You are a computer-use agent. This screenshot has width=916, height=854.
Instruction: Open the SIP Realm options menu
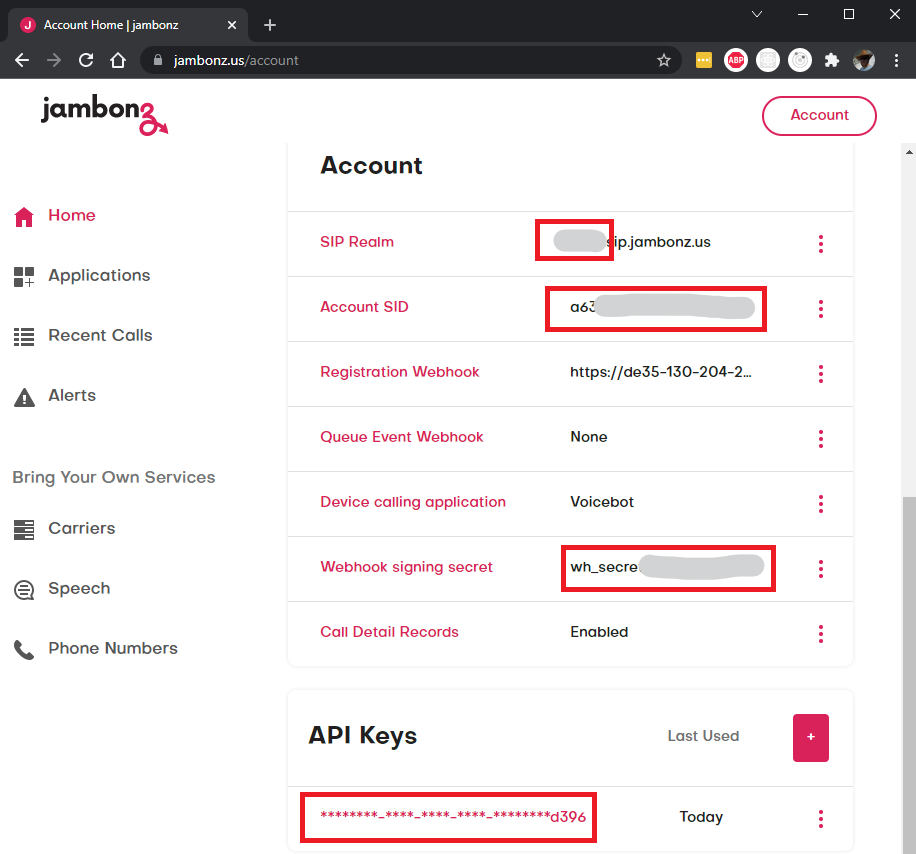coord(821,244)
